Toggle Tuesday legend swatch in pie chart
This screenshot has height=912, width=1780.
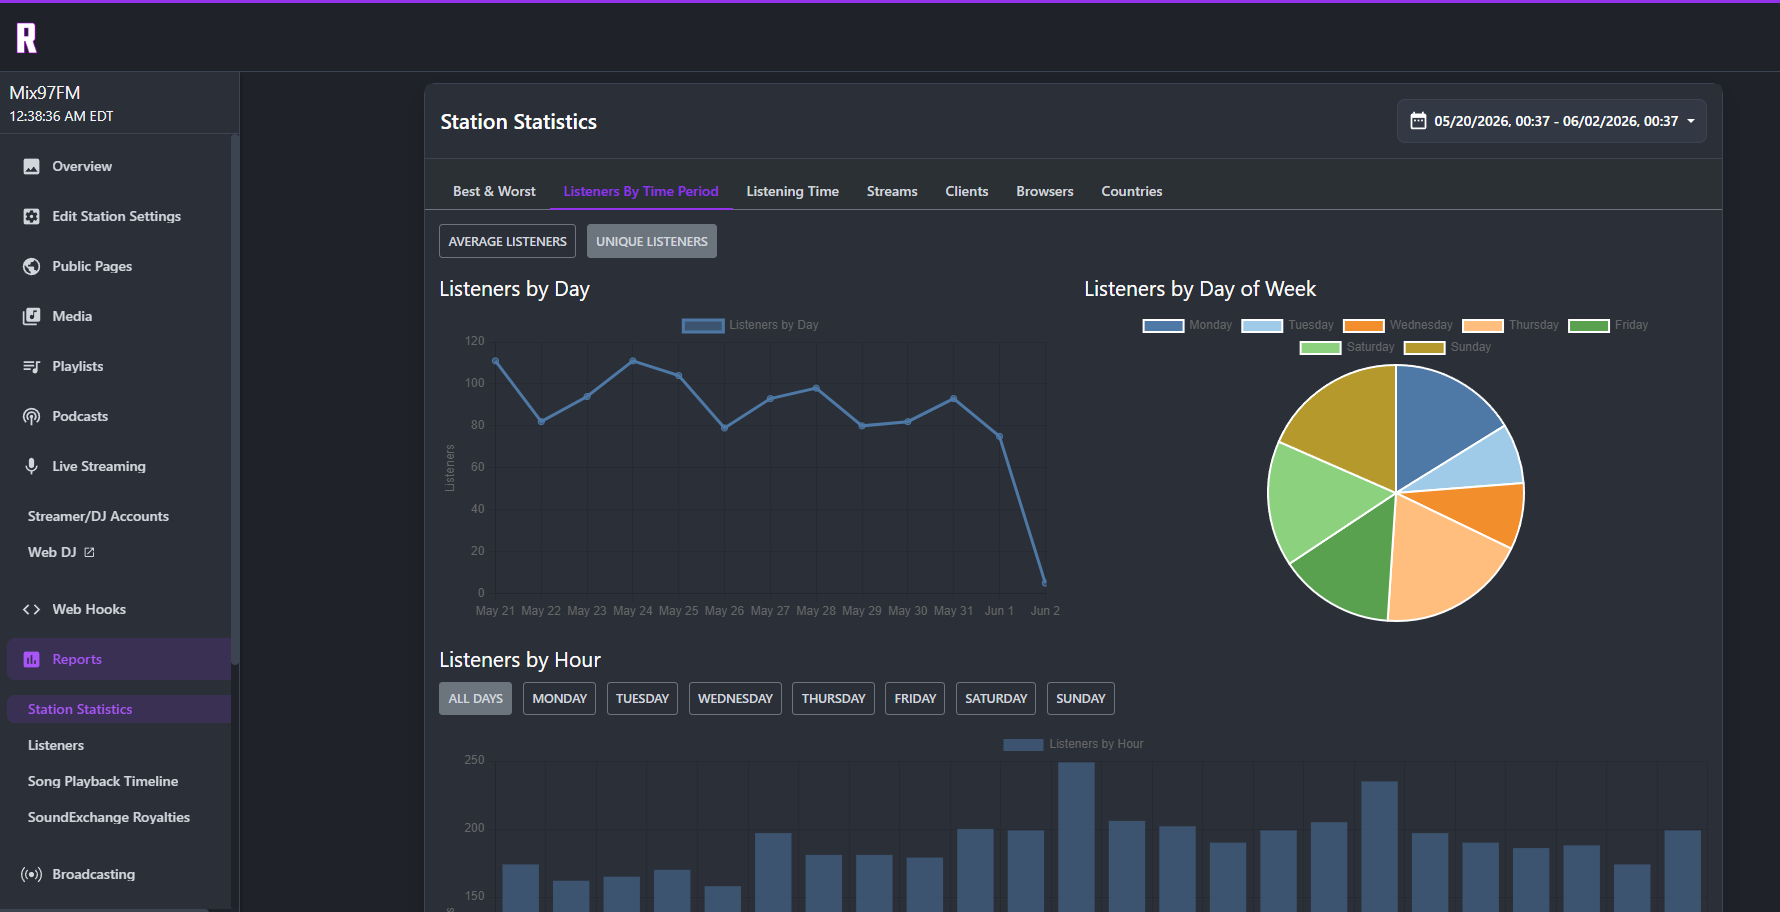(1262, 325)
